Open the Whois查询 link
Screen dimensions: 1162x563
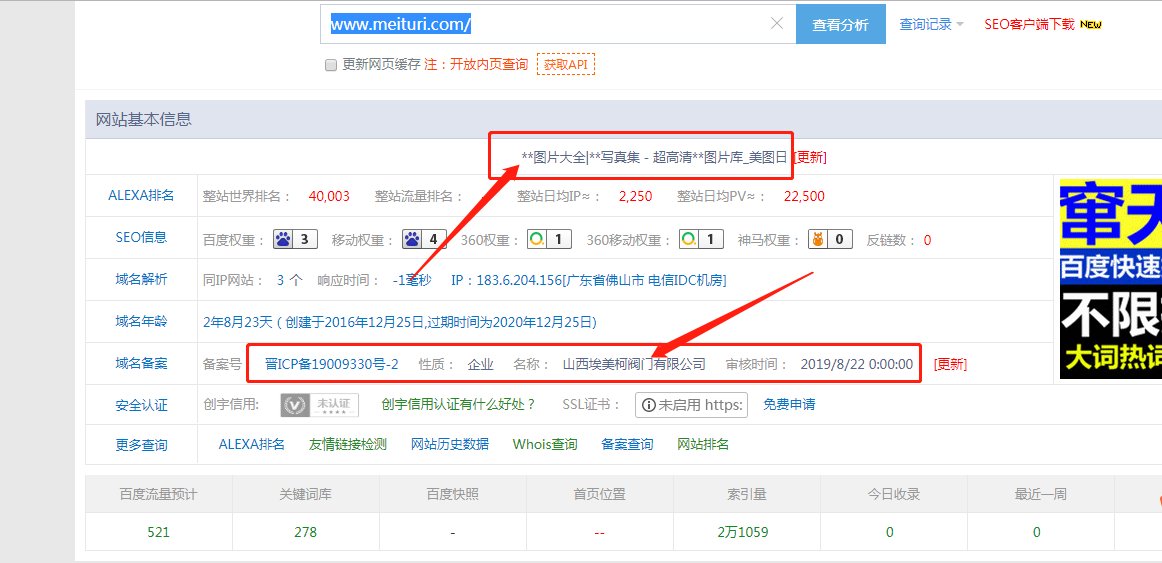pyautogui.click(x=545, y=444)
